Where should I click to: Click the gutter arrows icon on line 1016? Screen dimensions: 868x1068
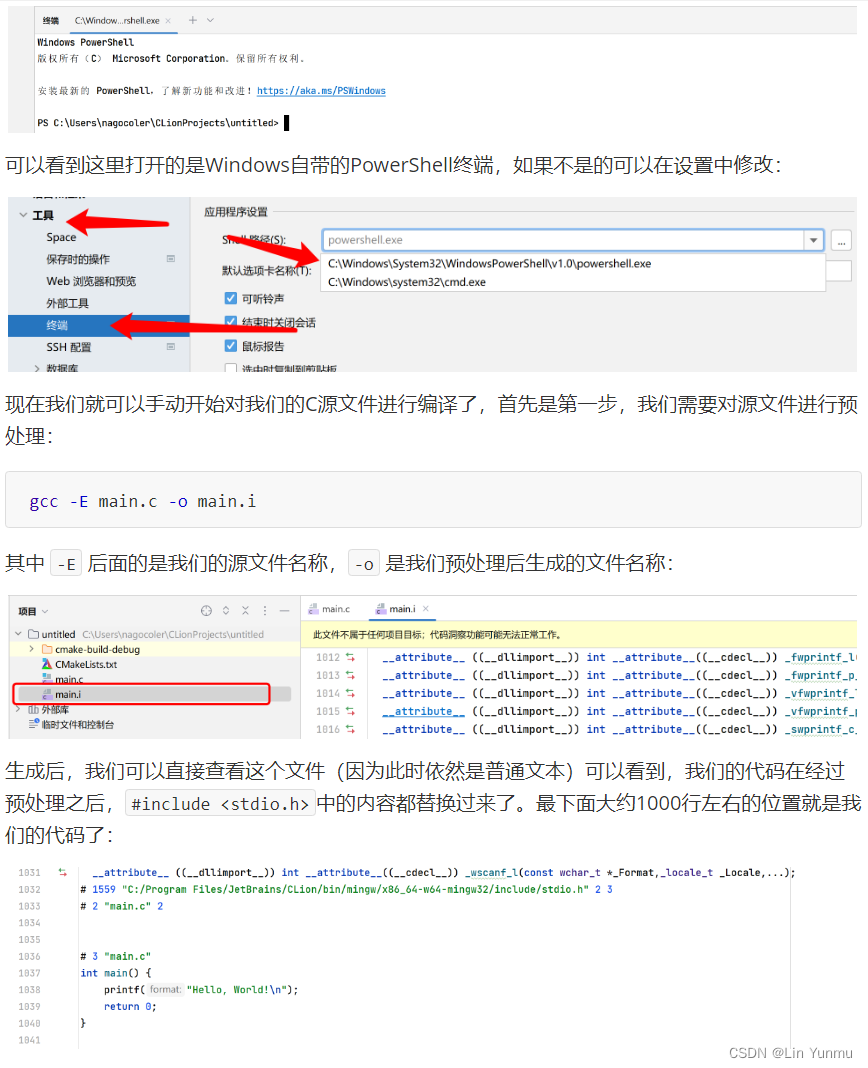pos(350,729)
